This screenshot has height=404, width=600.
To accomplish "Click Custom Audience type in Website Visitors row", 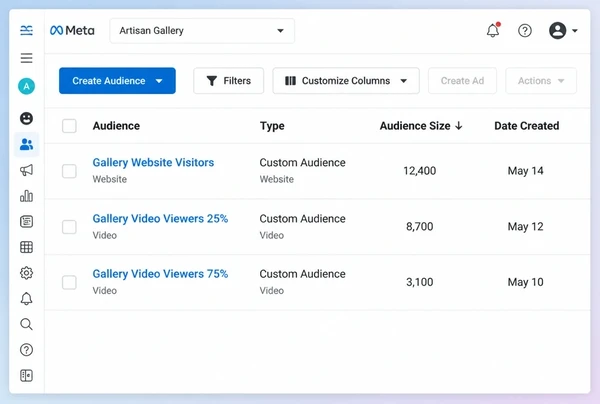I will pos(302,163).
